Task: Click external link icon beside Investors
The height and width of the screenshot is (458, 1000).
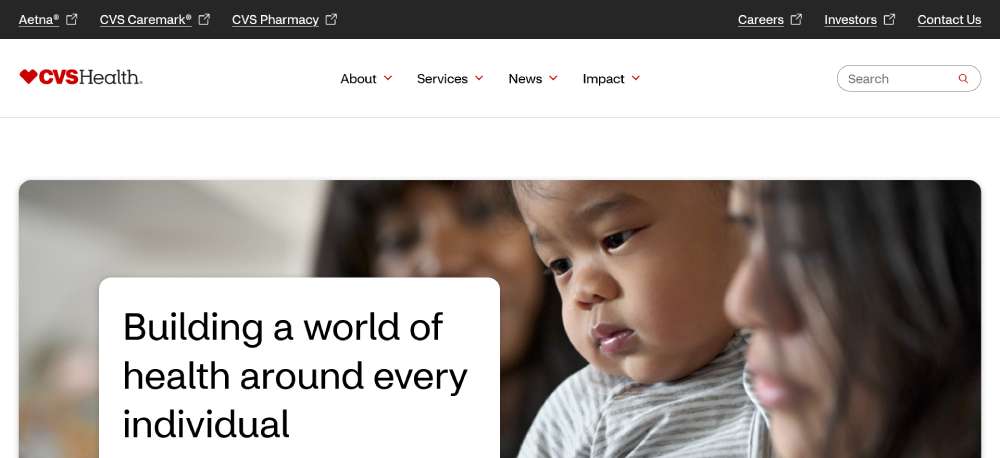Action: coord(889,19)
